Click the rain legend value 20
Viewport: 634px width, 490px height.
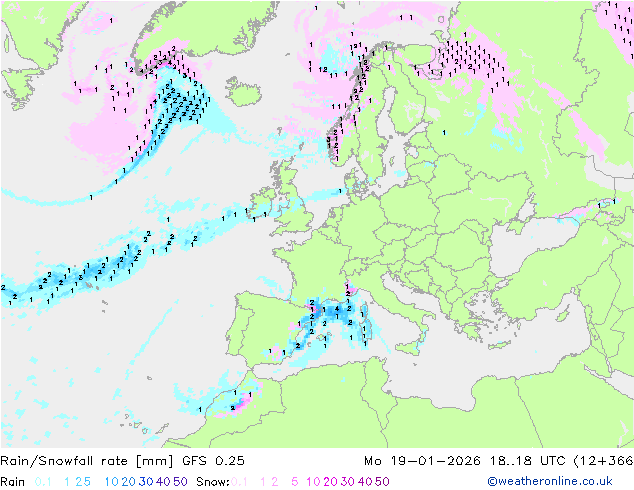pyautogui.click(x=129, y=482)
